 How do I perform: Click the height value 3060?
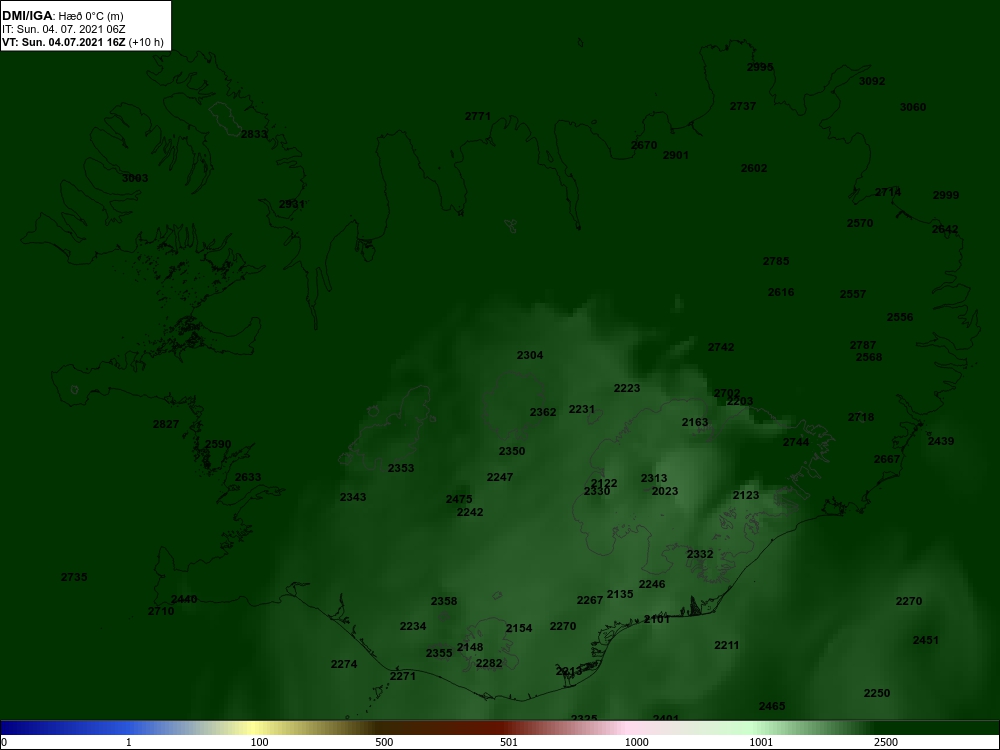point(913,107)
